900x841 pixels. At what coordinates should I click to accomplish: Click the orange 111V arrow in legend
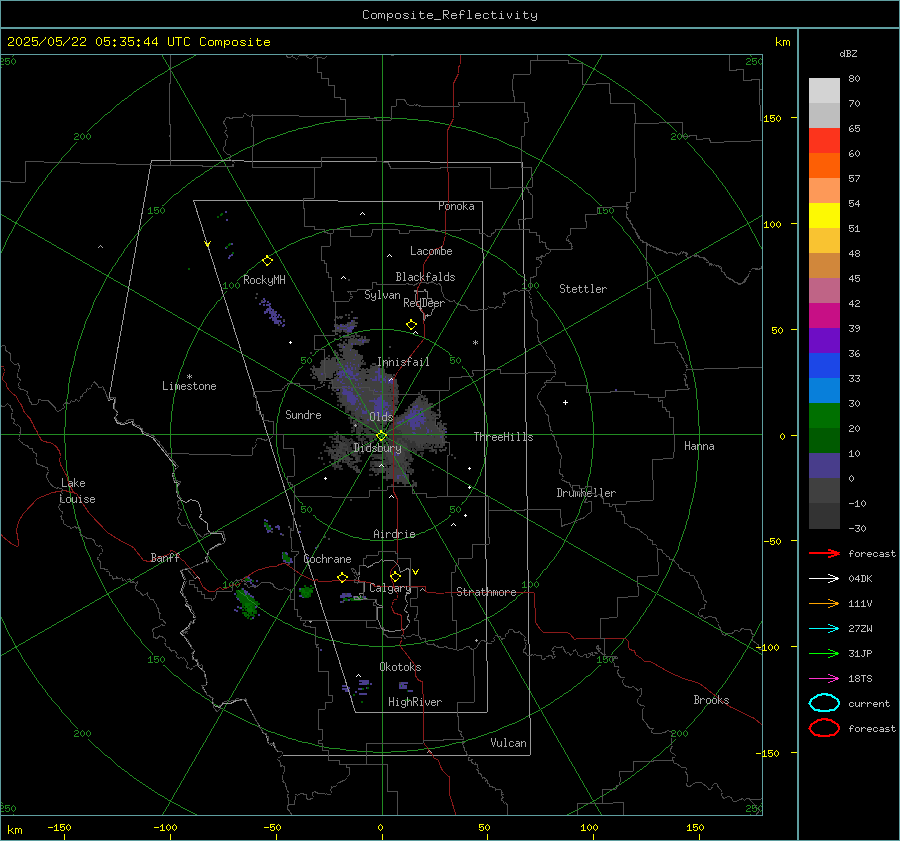[824, 603]
